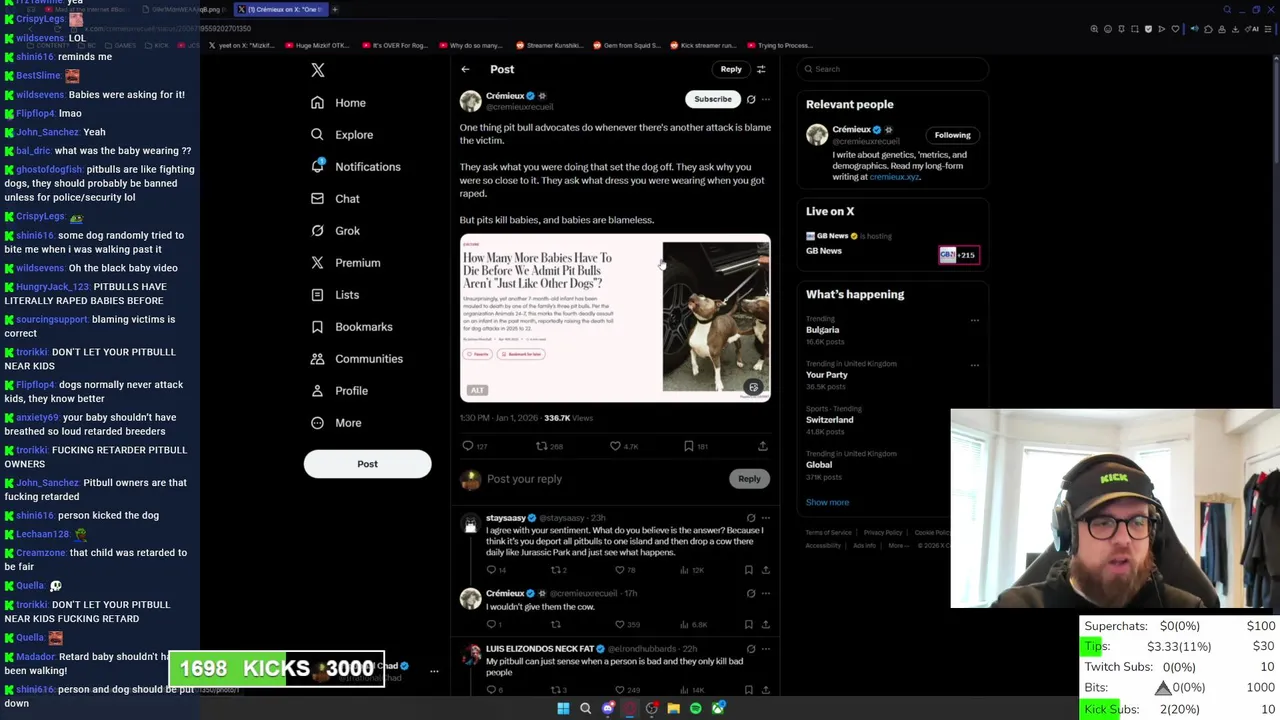Open Windows taskbar search
Screen dimensions: 1280x720
click(585, 709)
